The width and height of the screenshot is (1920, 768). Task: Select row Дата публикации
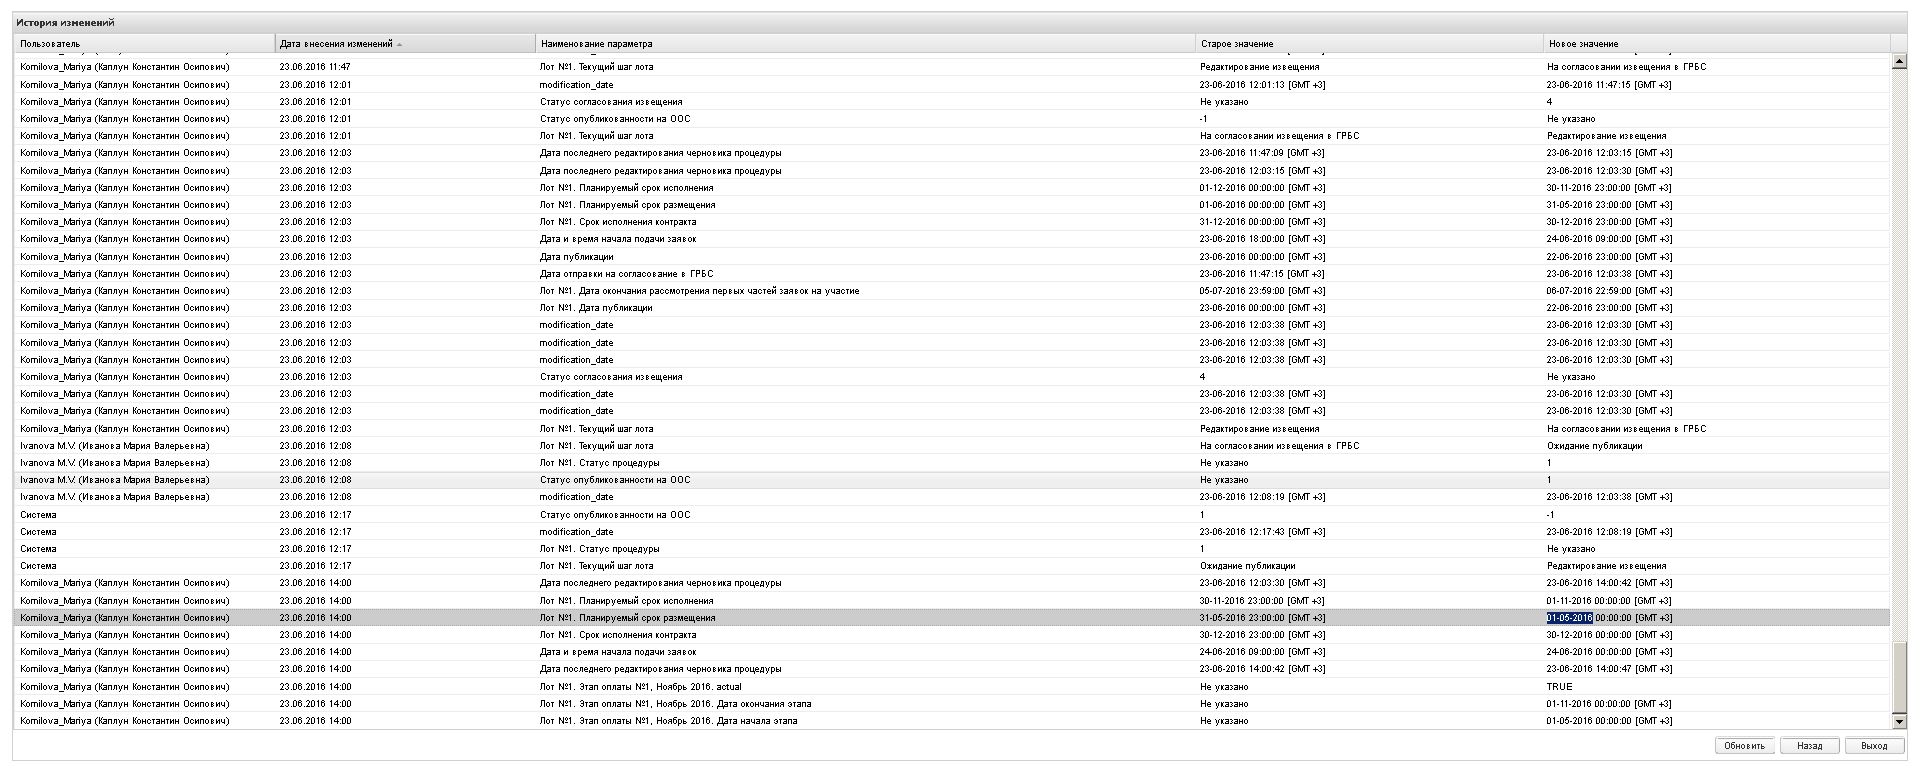pos(952,257)
